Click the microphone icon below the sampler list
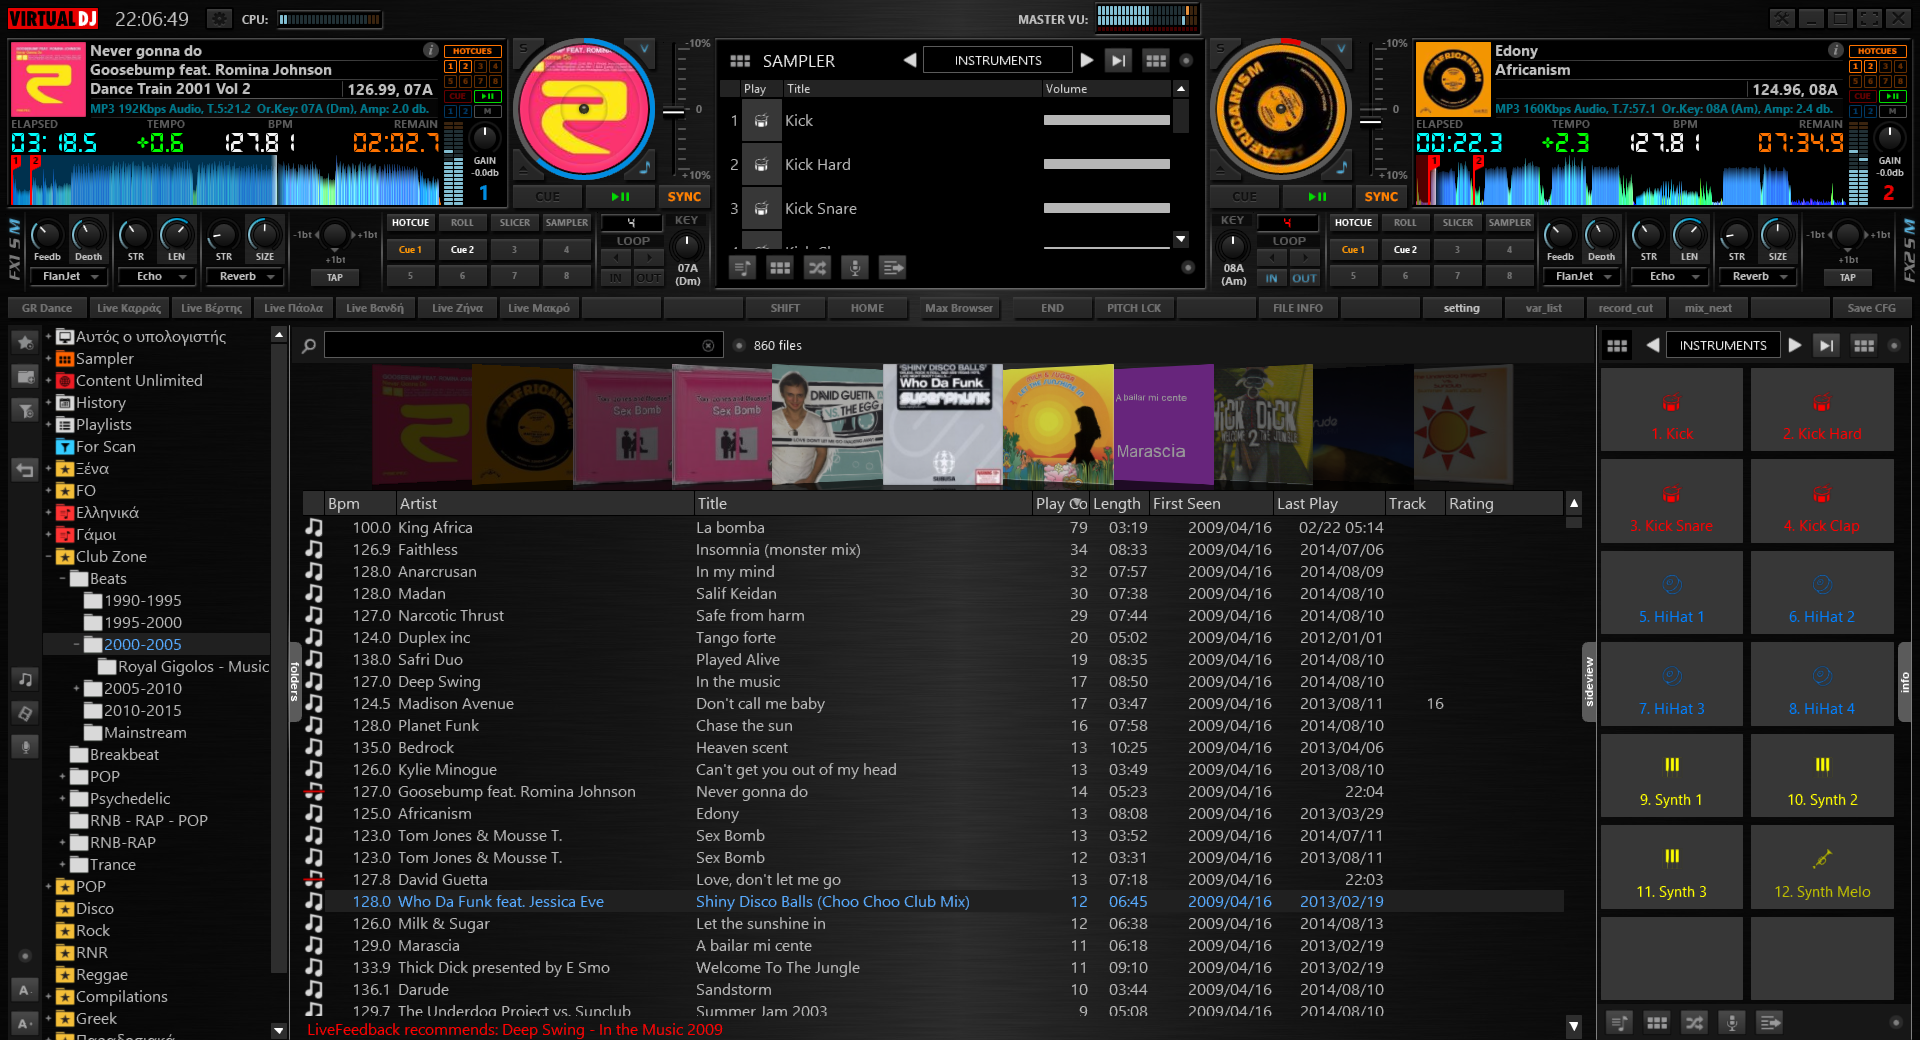The height and width of the screenshot is (1040, 1920). (x=854, y=268)
